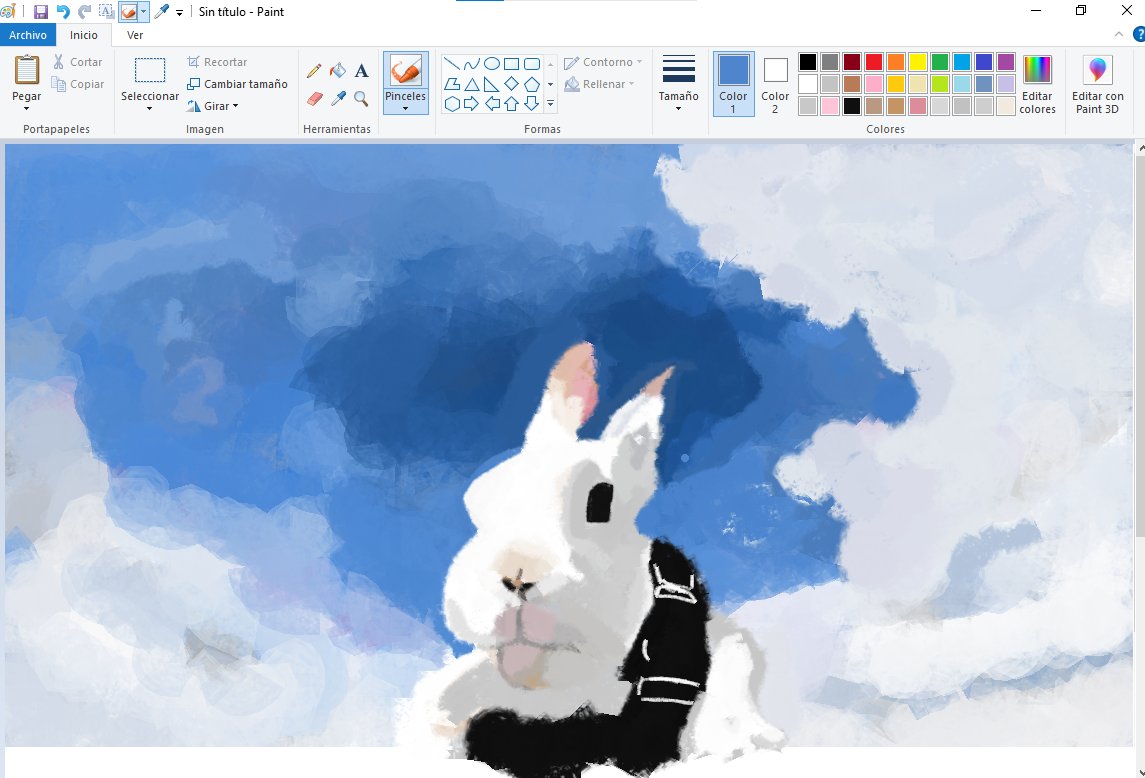Pick the black color swatch in top row
The height and width of the screenshot is (778, 1145).
click(x=808, y=62)
